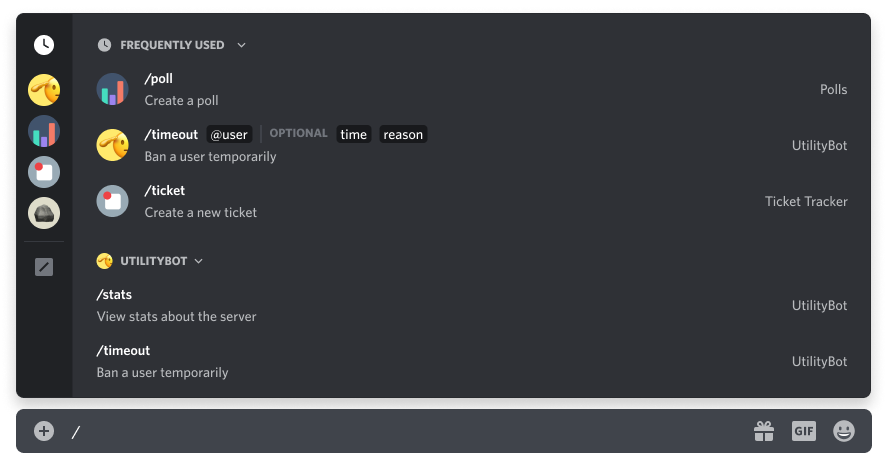887x453 pixels.
Task: Open the frequently used clock icon in sidebar
Action: click(x=44, y=45)
